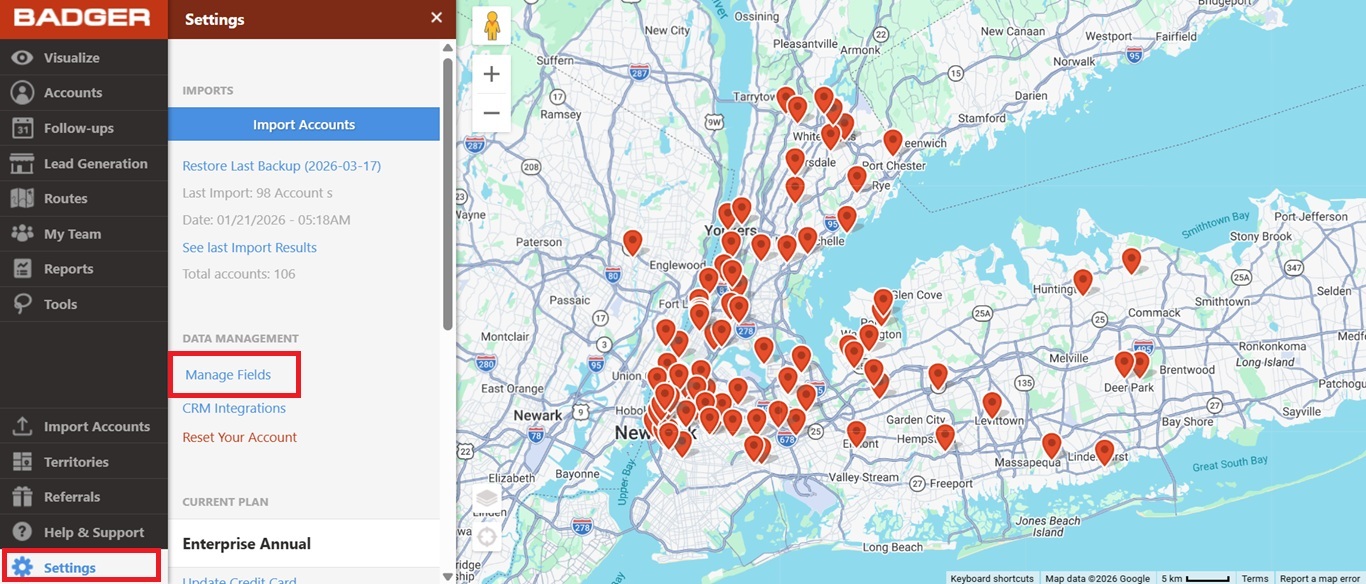The height and width of the screenshot is (584, 1366).
Task: Zoom out the map with minus button
Action: pos(491,113)
